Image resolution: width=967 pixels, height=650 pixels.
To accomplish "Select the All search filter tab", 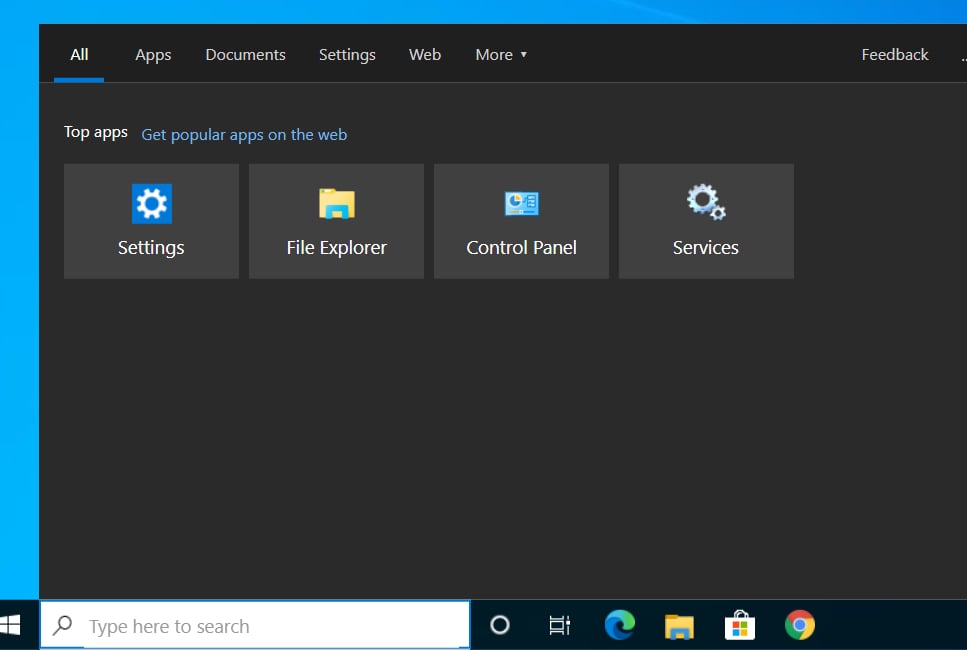I will [x=79, y=55].
